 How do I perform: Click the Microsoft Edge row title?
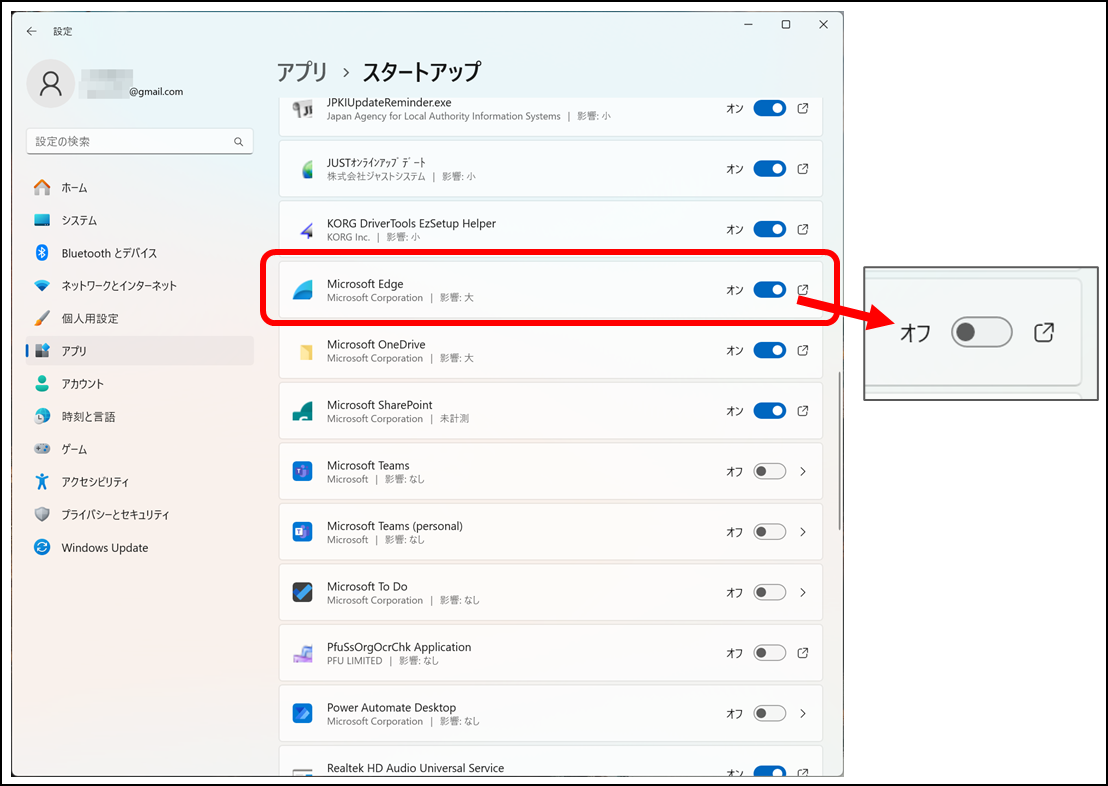(365, 283)
